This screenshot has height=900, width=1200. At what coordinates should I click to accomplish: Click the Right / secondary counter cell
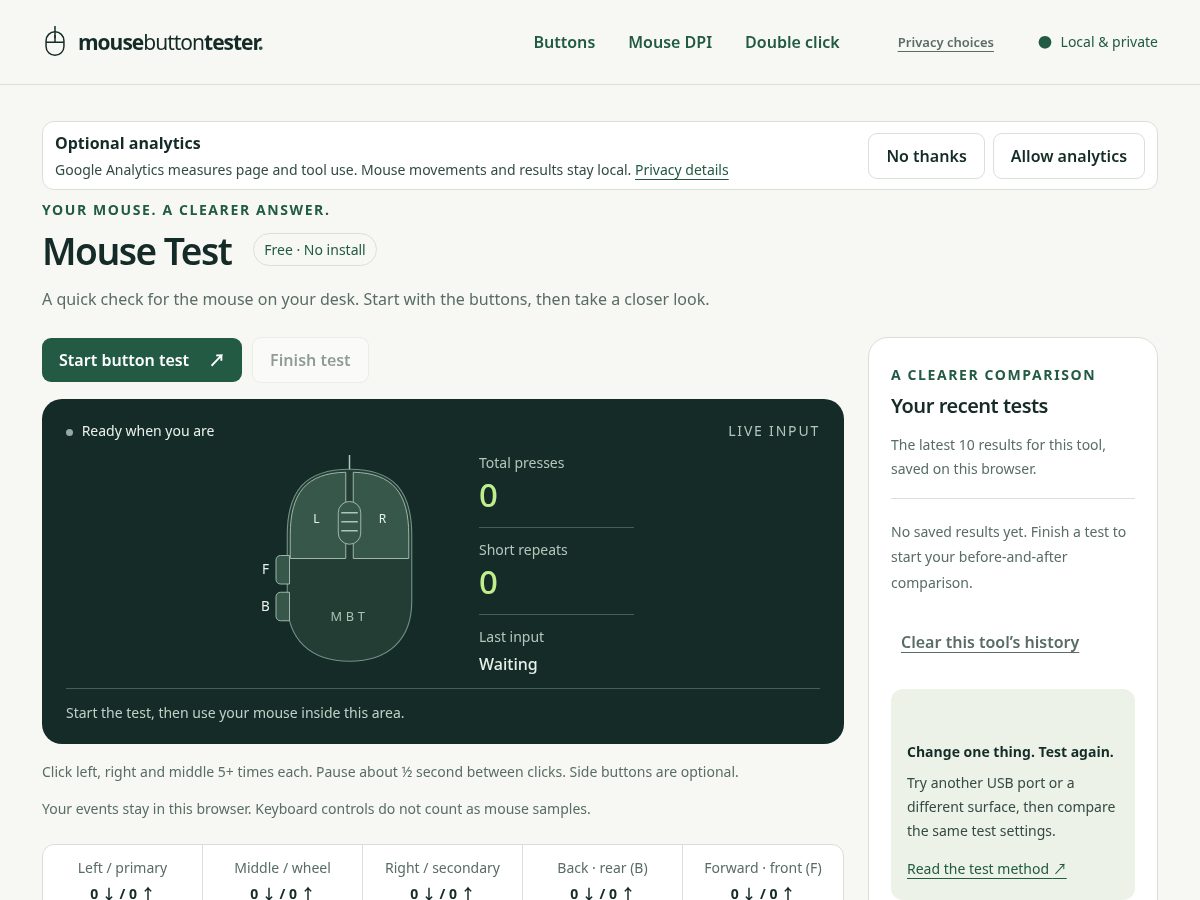442,873
